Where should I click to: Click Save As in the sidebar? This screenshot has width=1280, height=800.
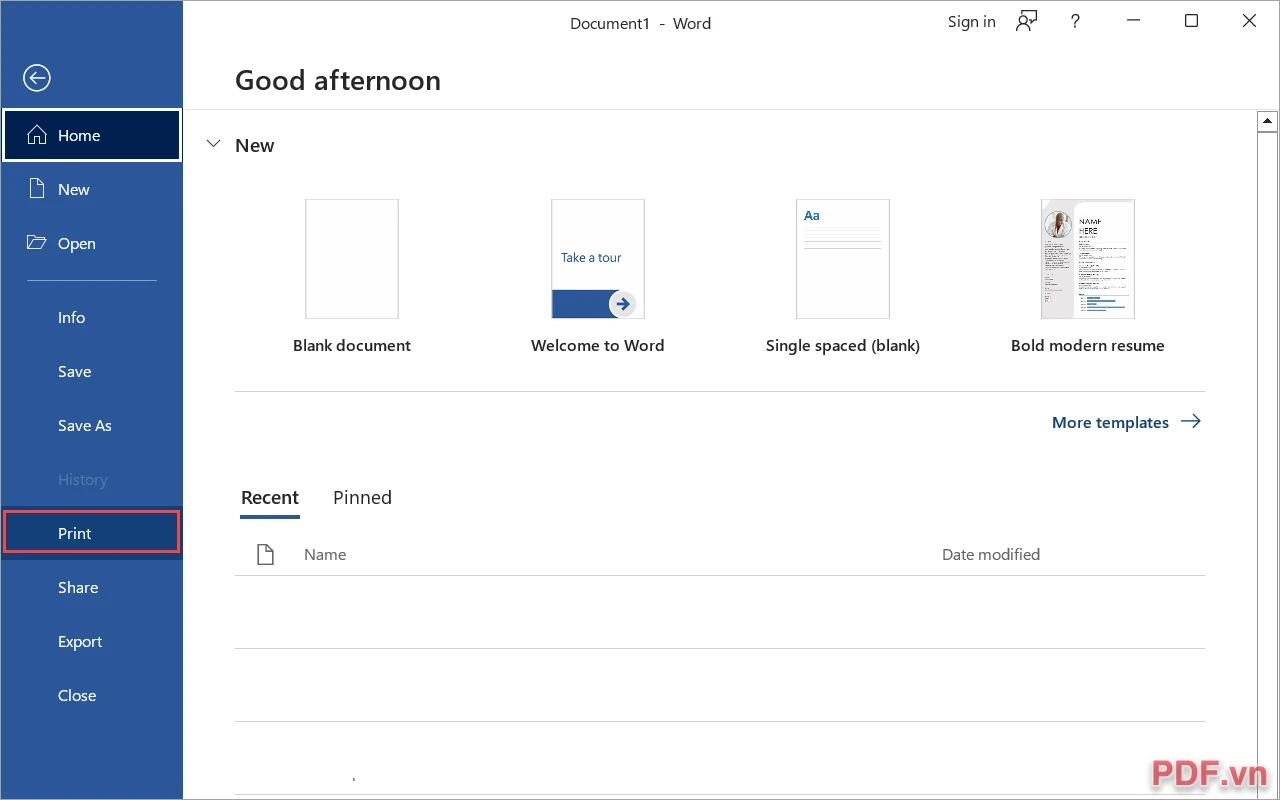pos(91,425)
